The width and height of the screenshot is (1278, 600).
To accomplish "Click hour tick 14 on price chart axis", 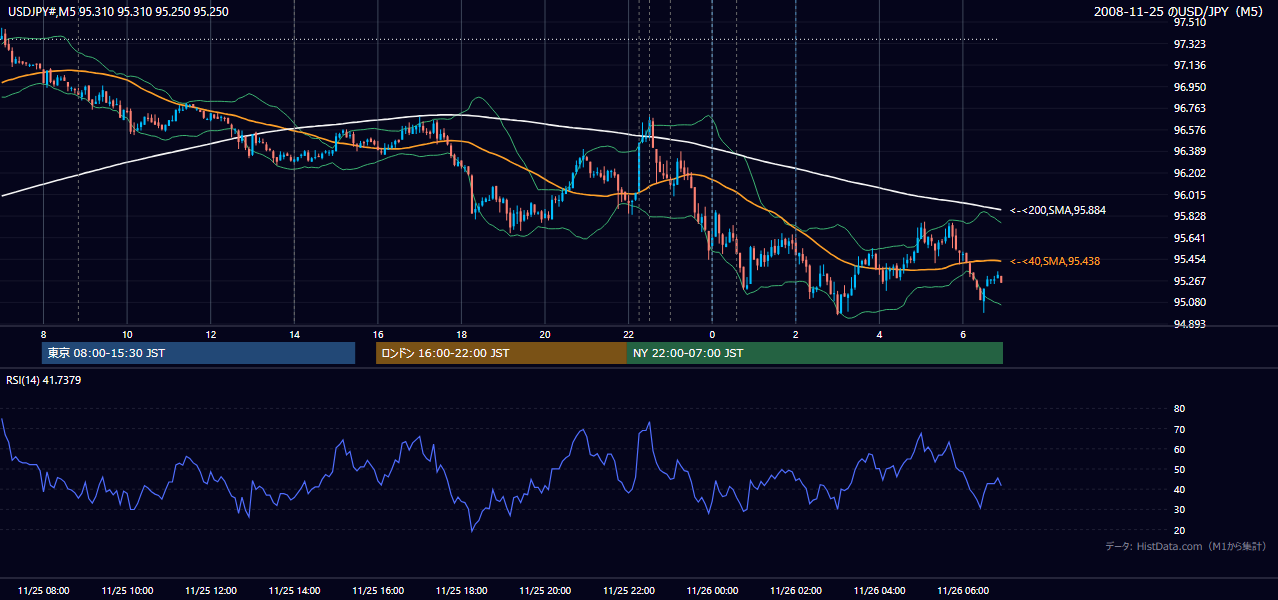I will pos(294,334).
